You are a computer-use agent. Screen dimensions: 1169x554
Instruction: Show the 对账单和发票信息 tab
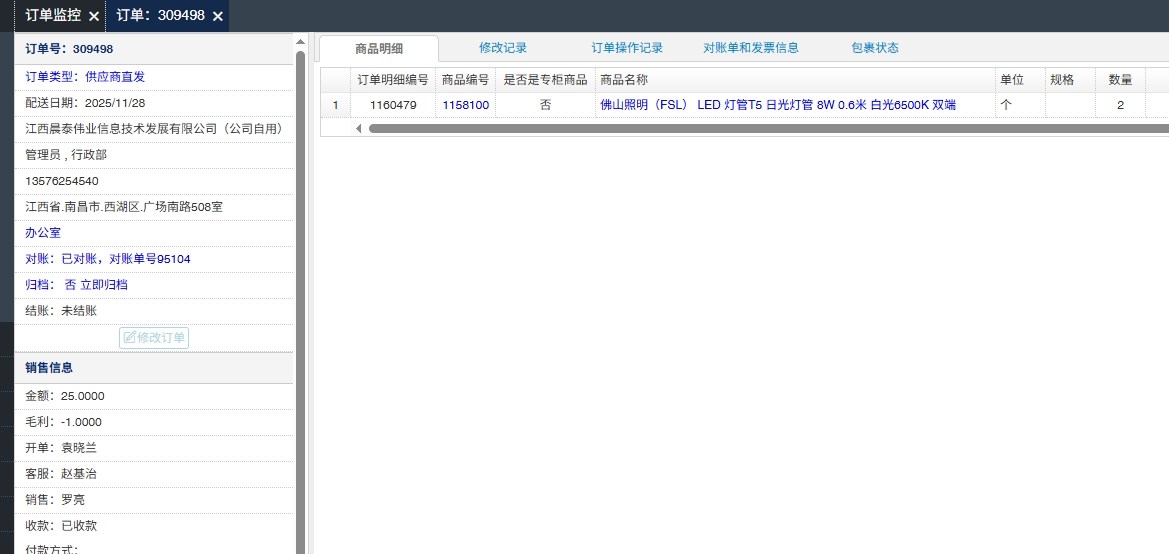coord(751,48)
